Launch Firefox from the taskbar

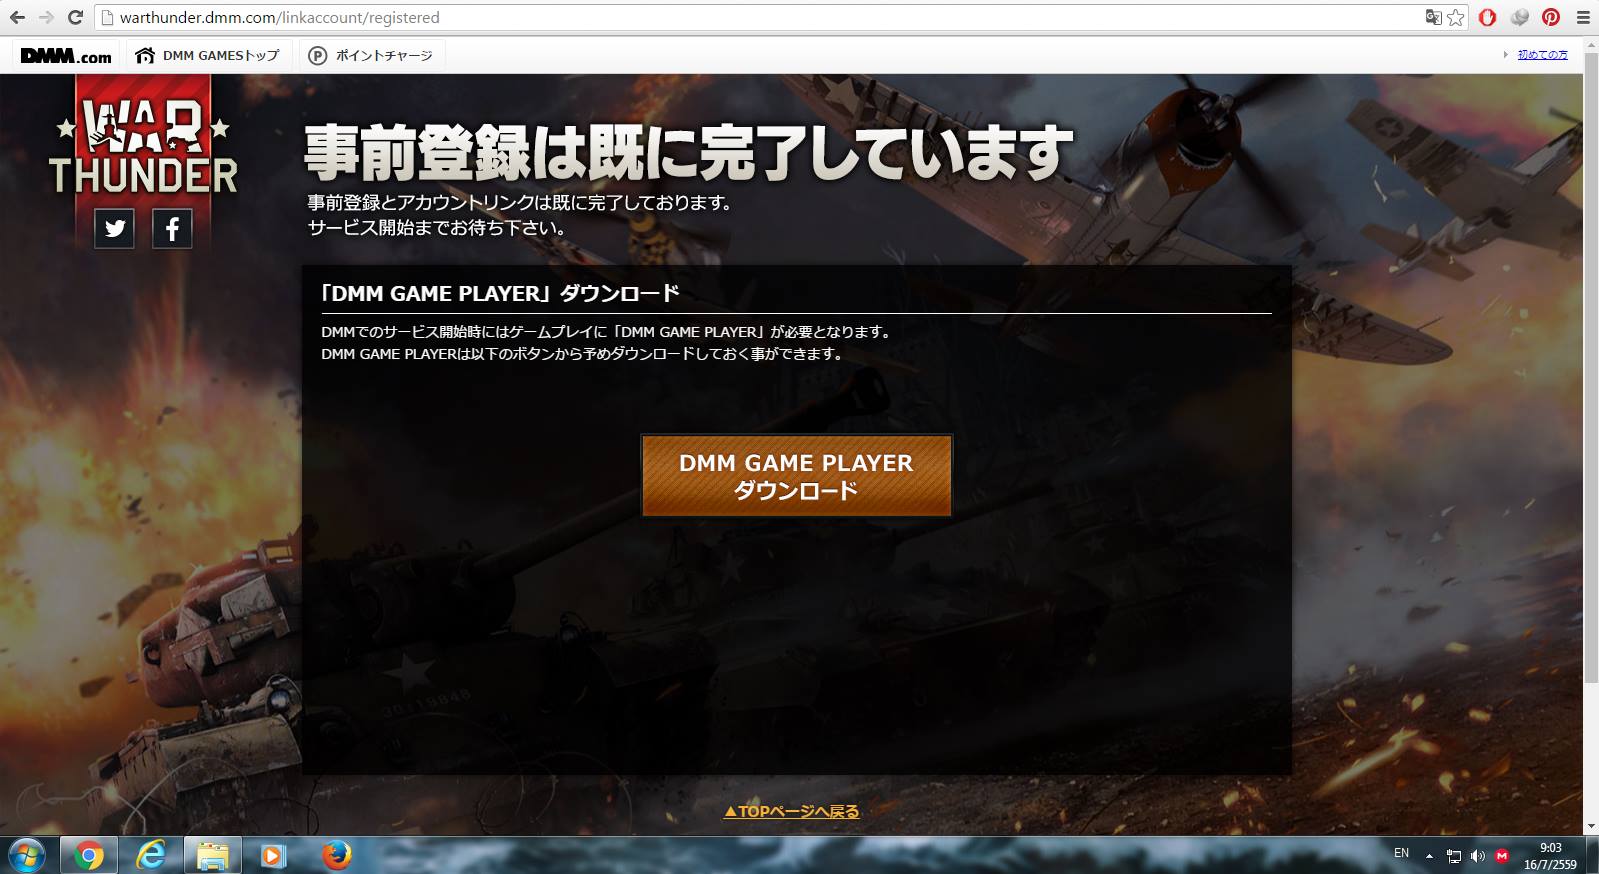pyautogui.click(x=337, y=856)
